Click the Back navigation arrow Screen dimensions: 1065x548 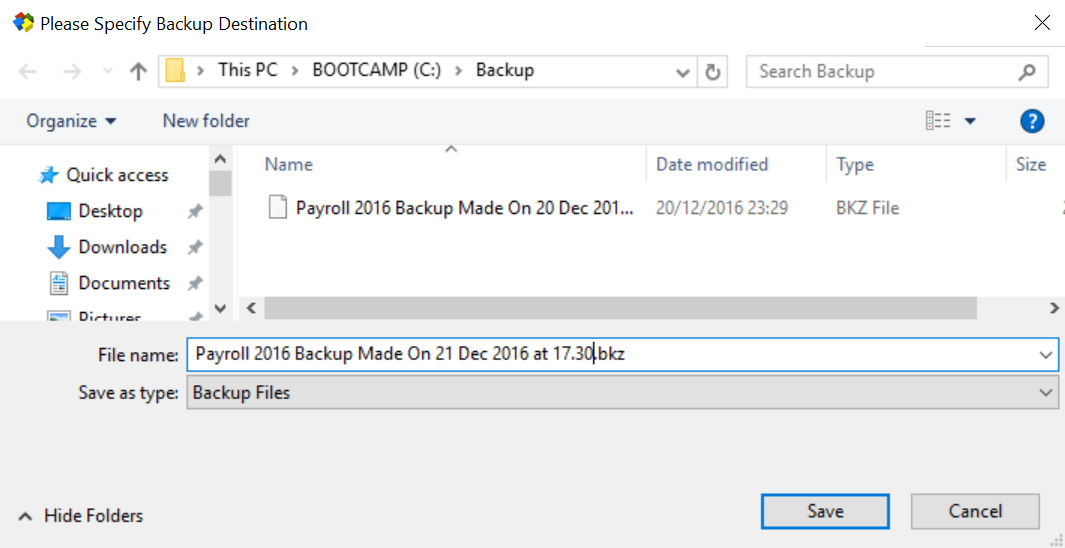tap(28, 71)
